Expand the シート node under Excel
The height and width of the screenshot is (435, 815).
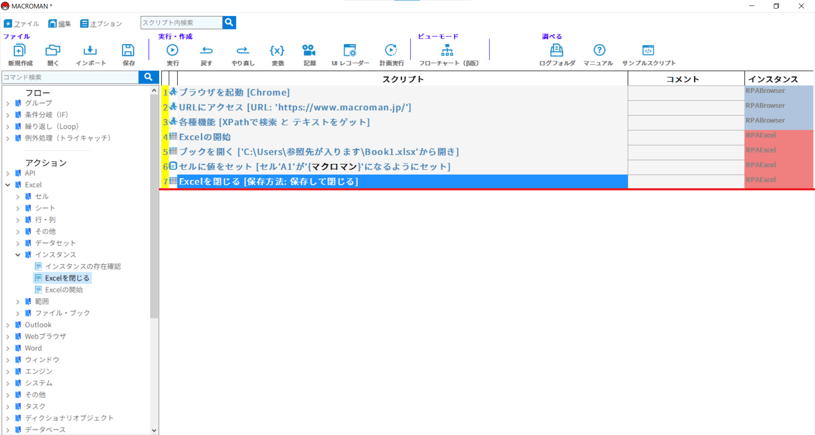18,208
